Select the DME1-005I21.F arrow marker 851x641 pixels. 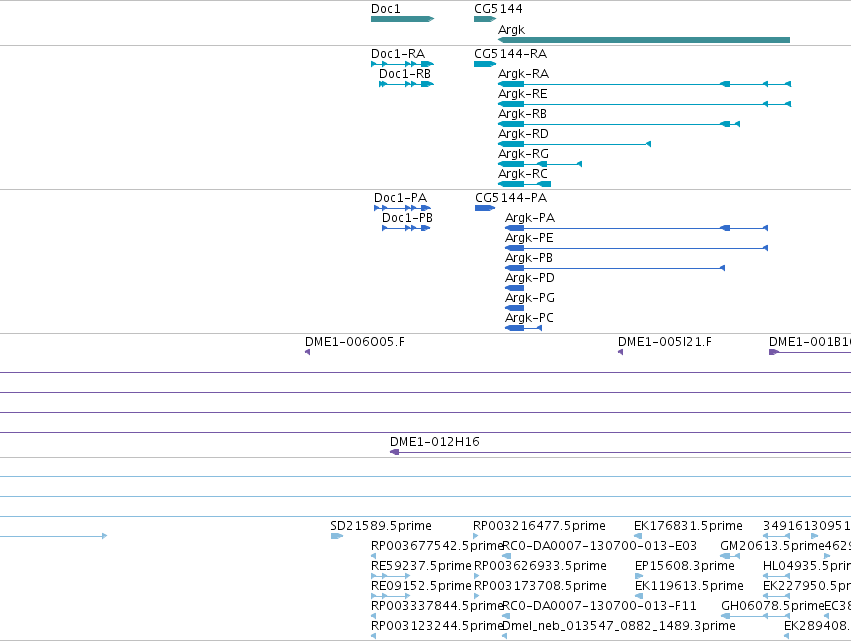click(x=620, y=352)
